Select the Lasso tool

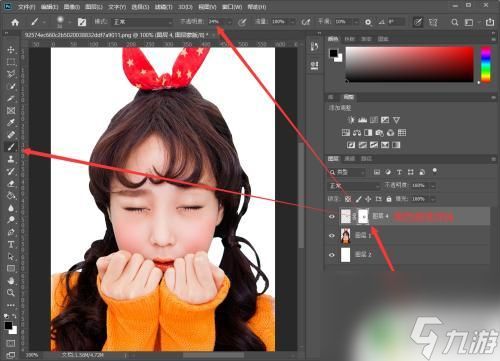point(11,74)
